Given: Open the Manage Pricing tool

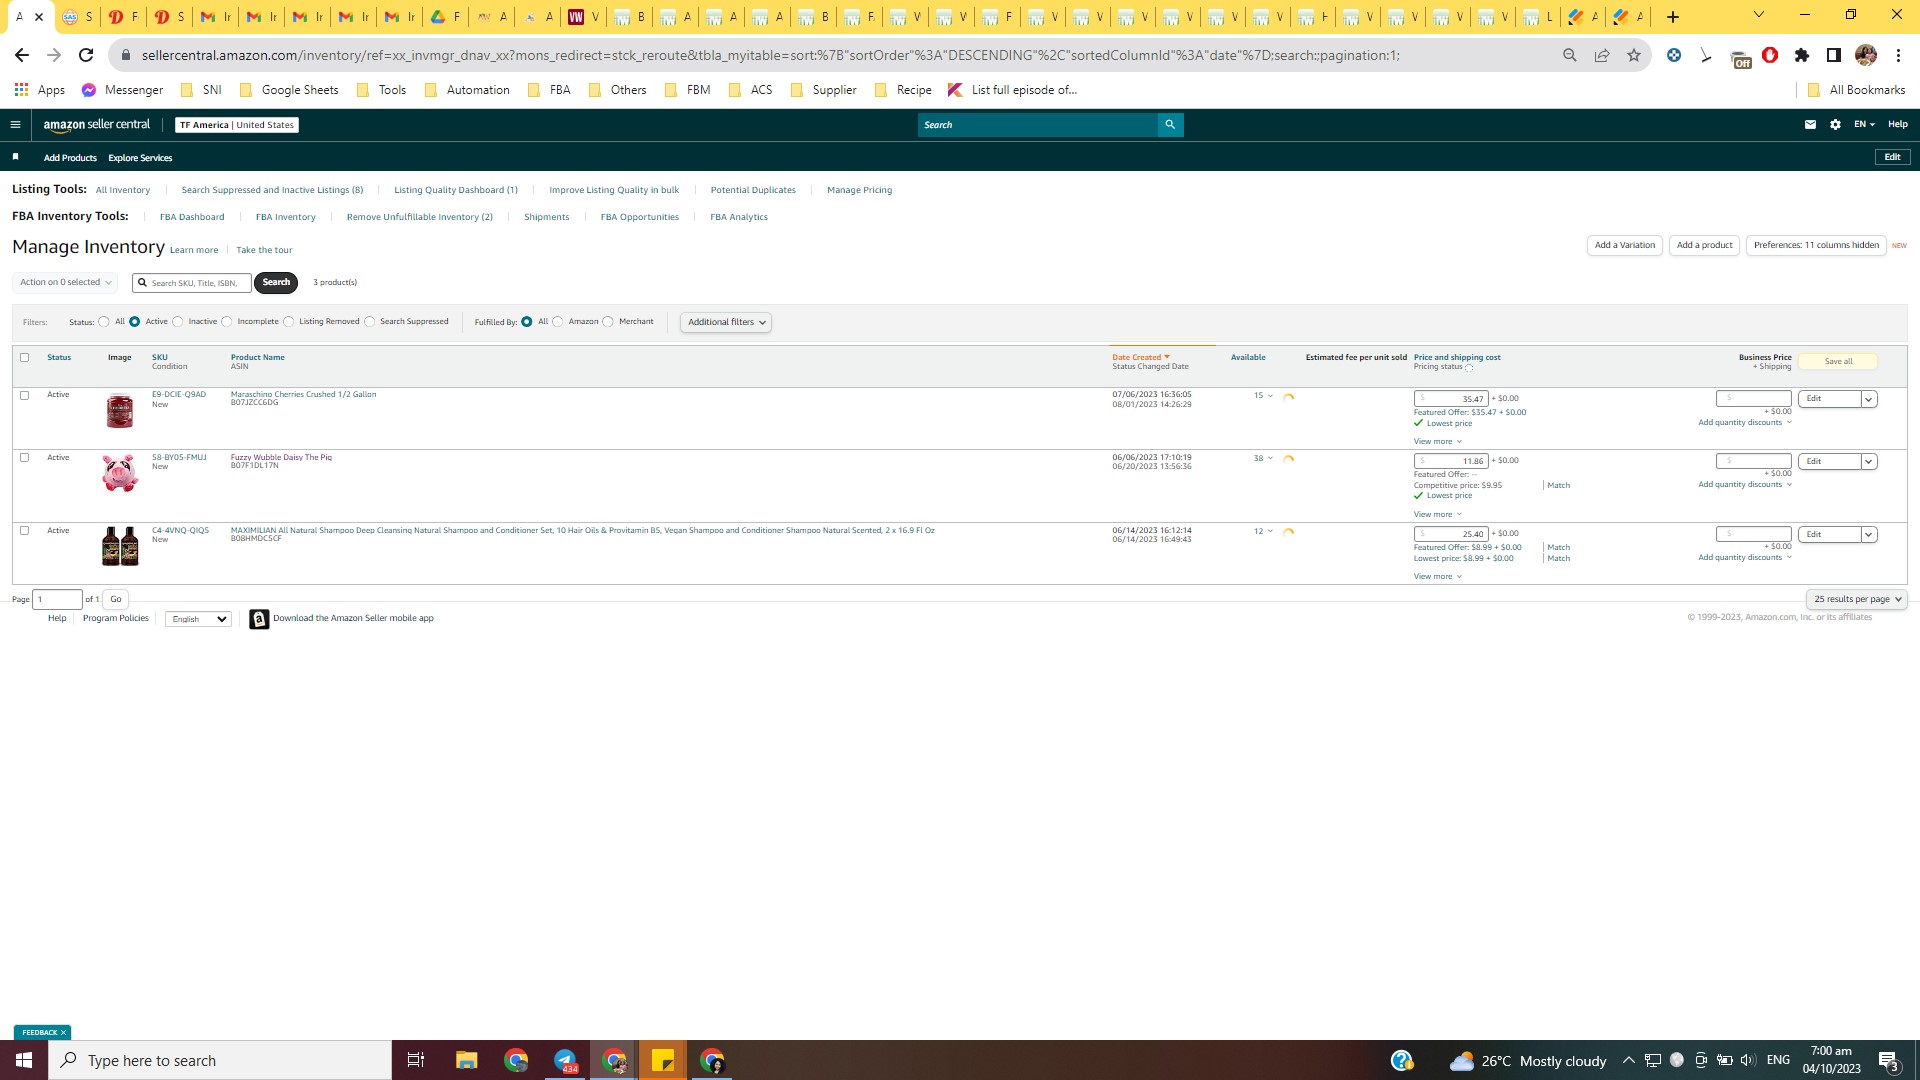Looking at the screenshot, I should (x=859, y=190).
